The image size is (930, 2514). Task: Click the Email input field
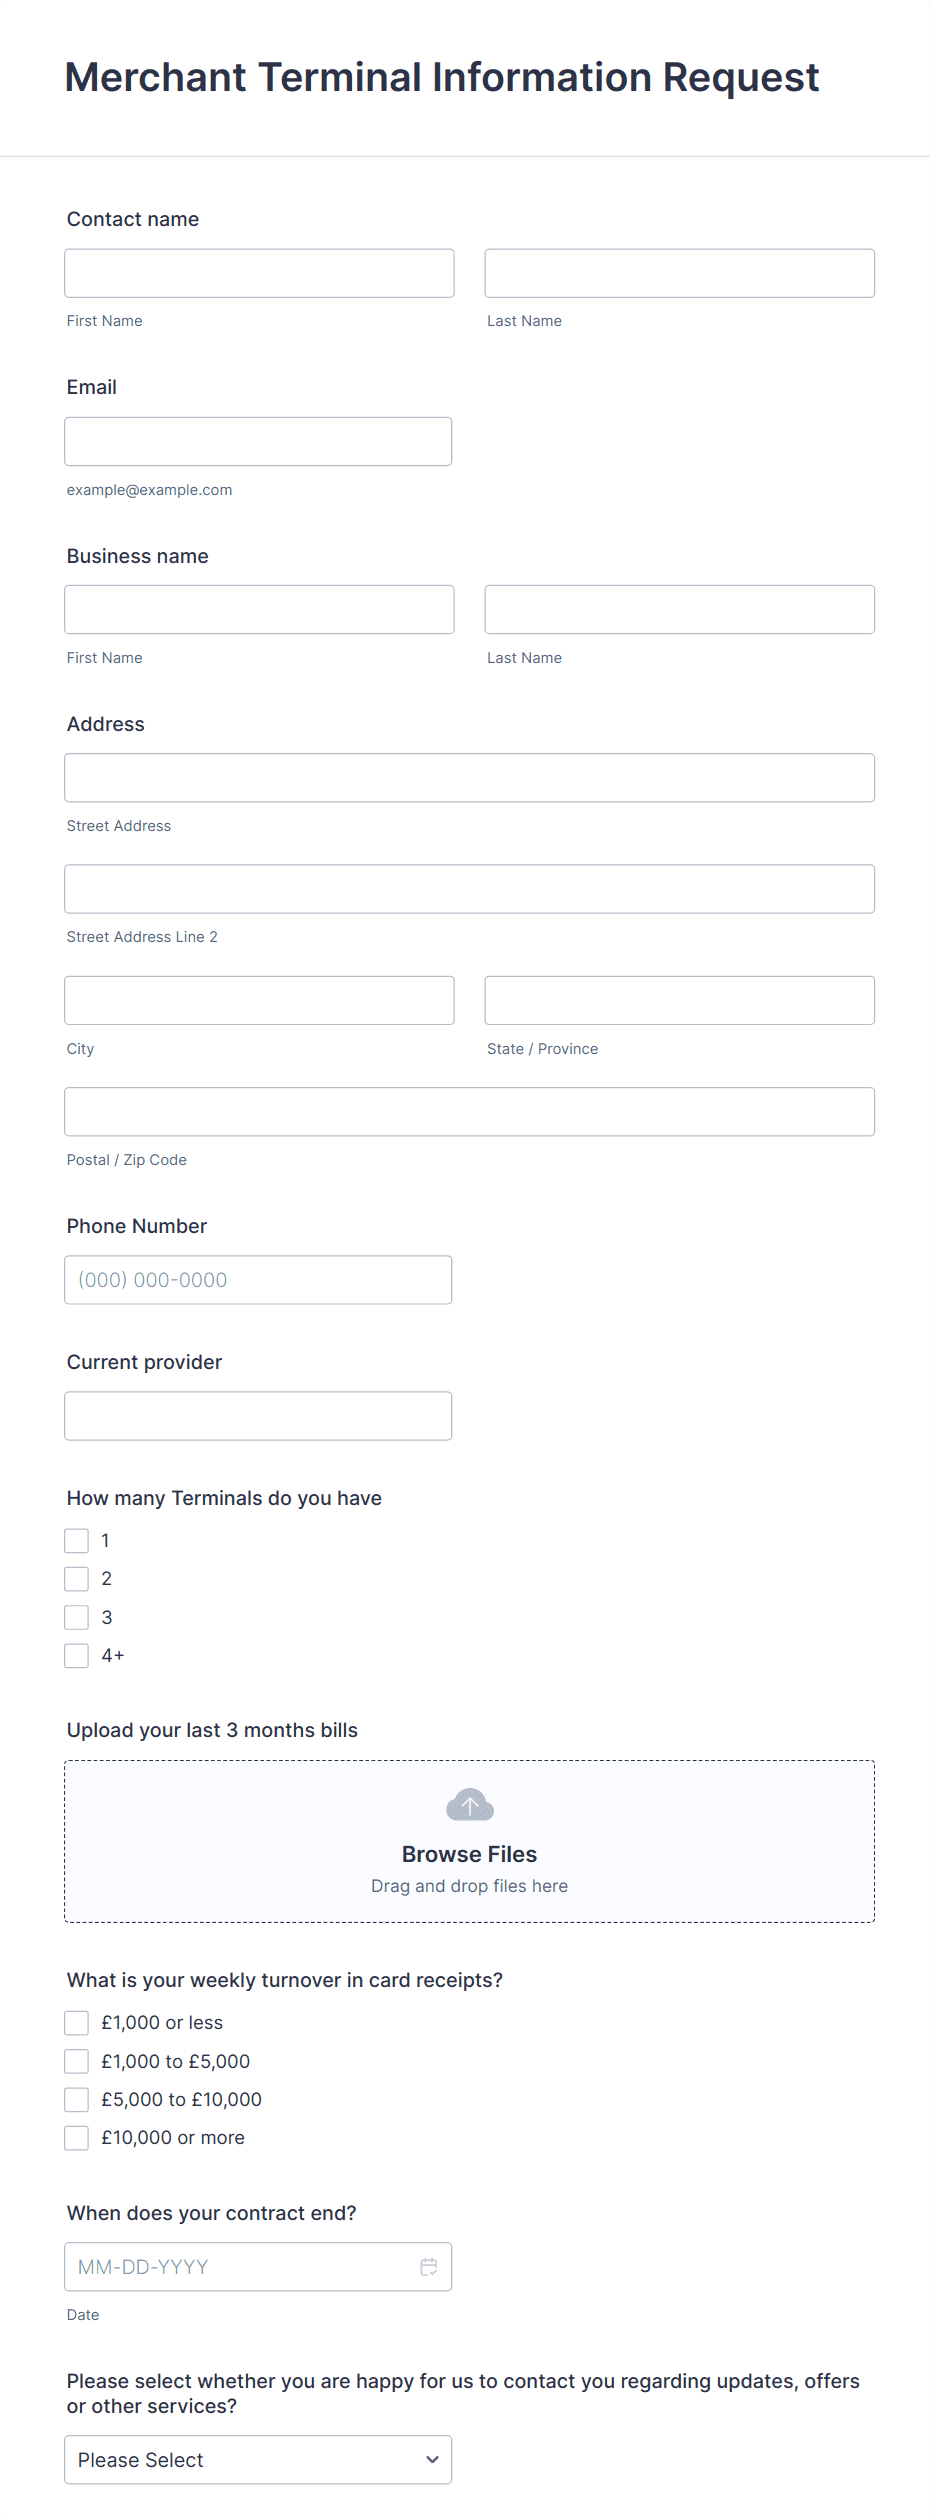tap(258, 440)
